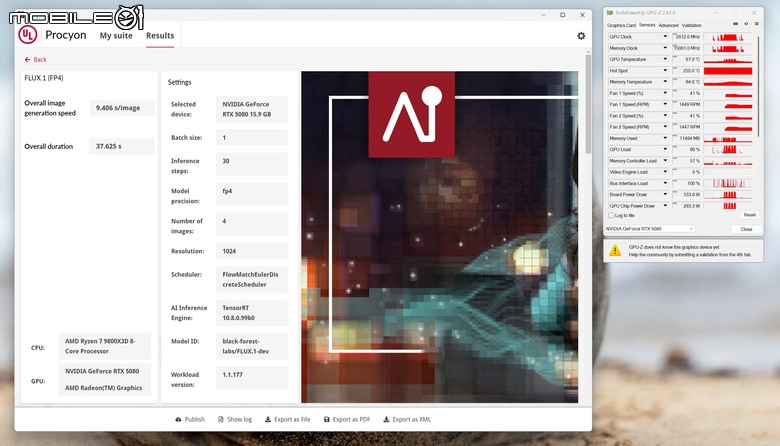Enable the Log to file checkbox
This screenshot has height=446, width=780.
point(611,215)
